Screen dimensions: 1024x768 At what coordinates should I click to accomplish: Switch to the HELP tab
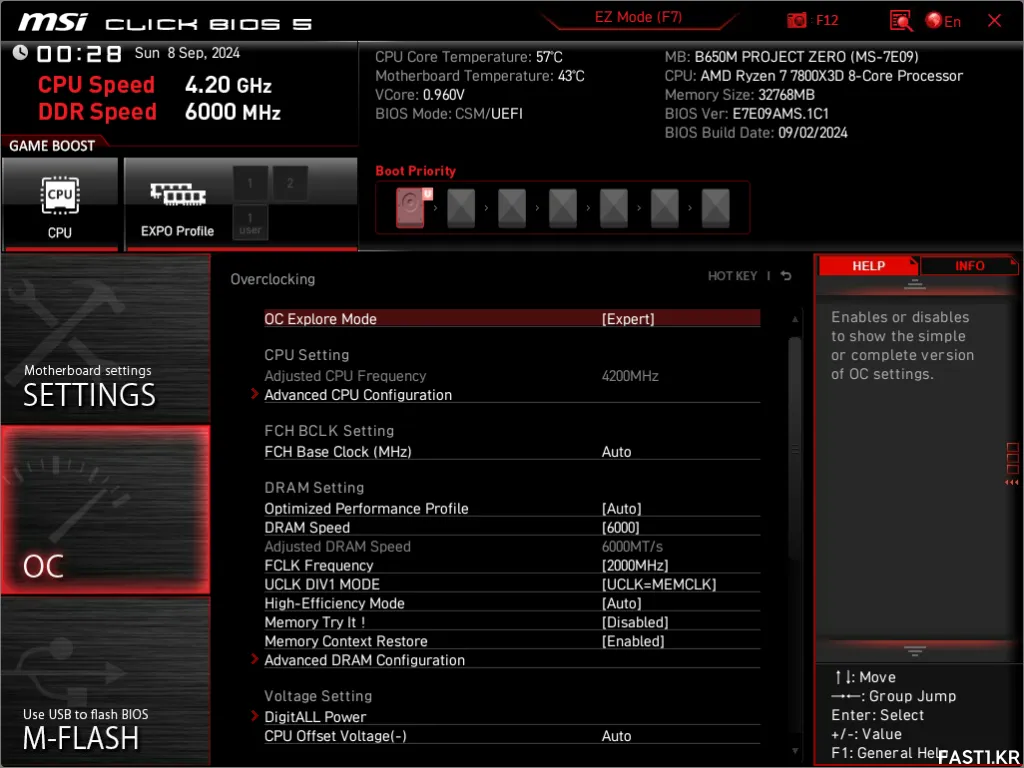[868, 266]
